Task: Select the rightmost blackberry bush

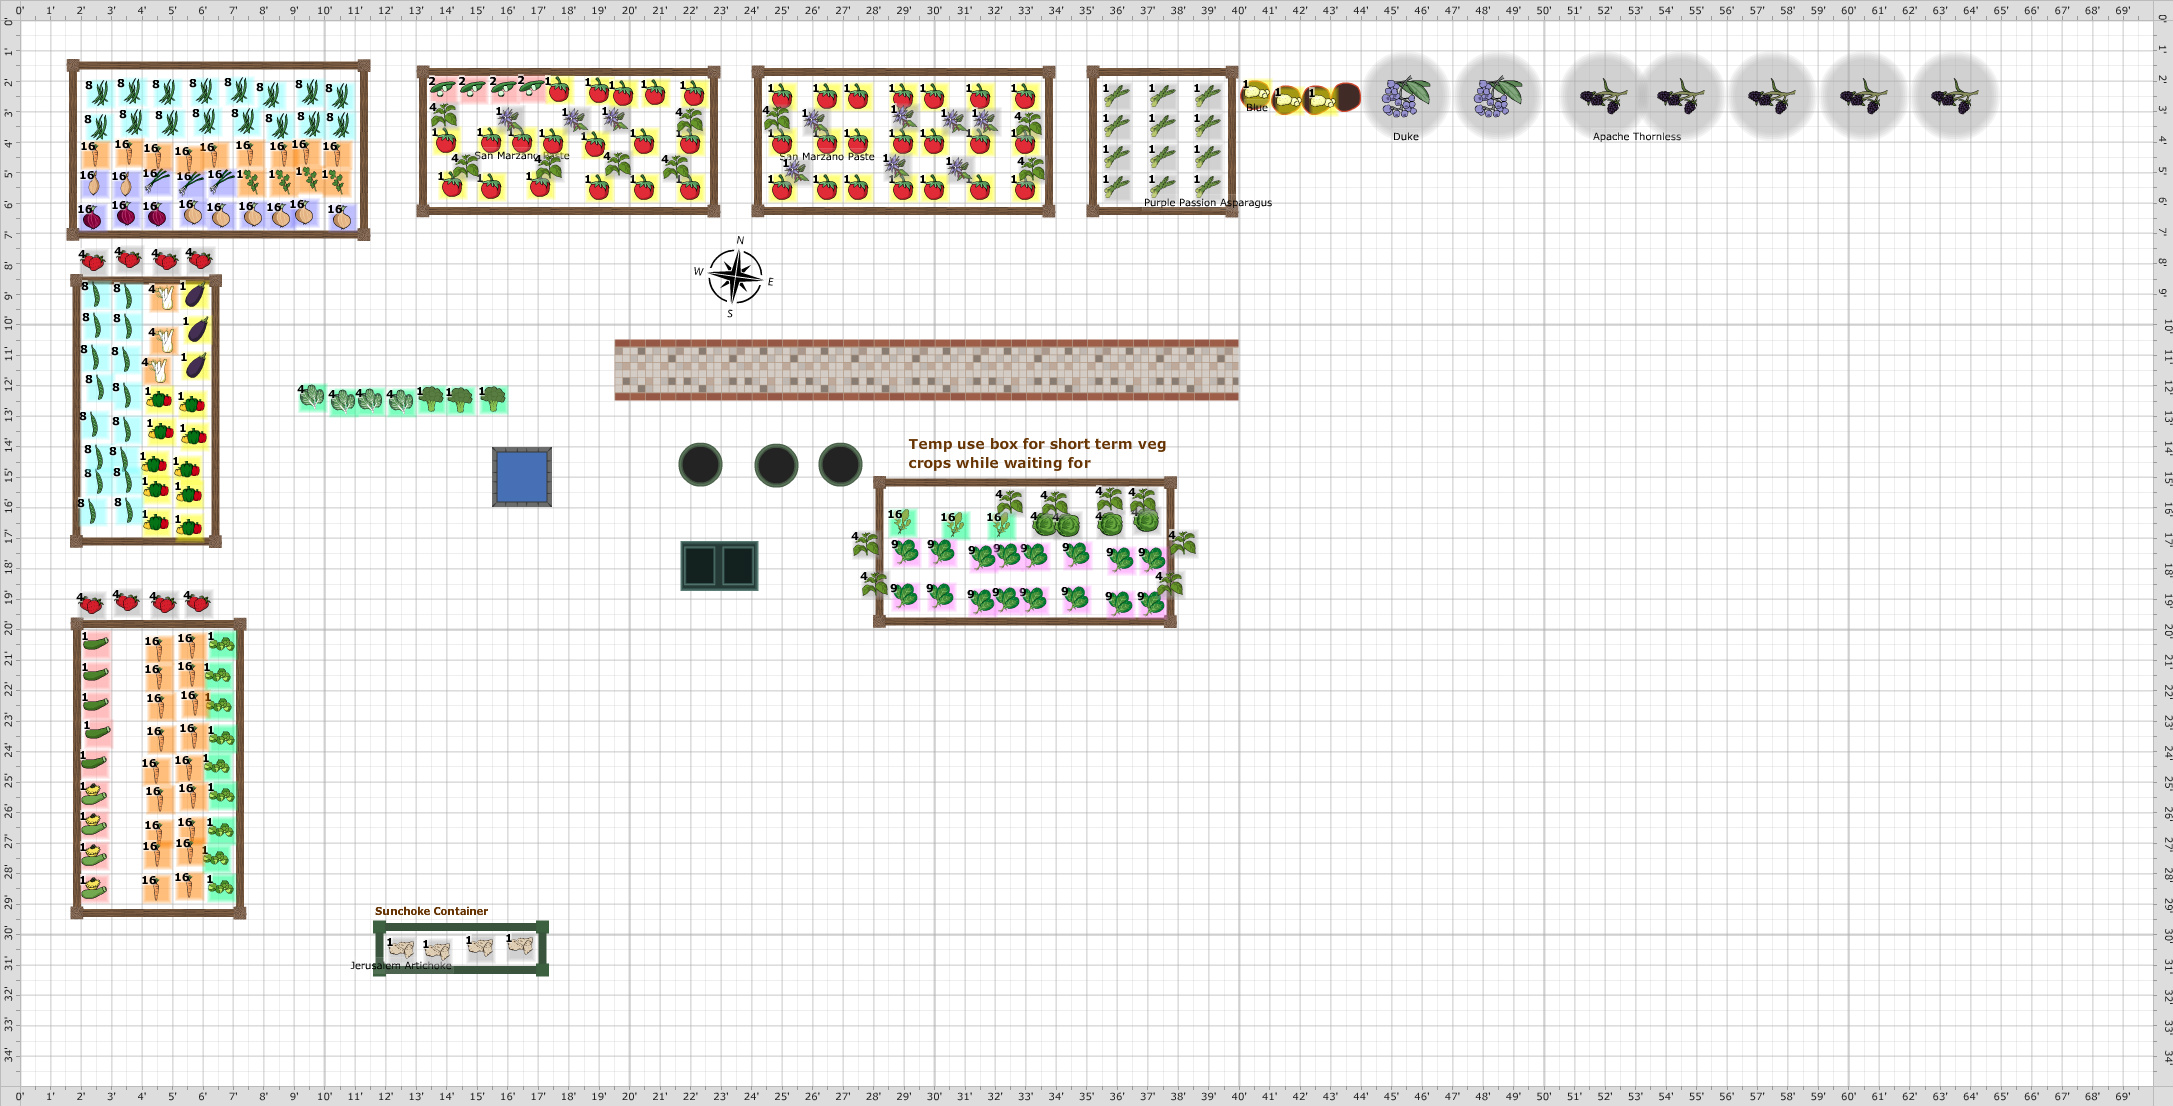Action: (1954, 97)
